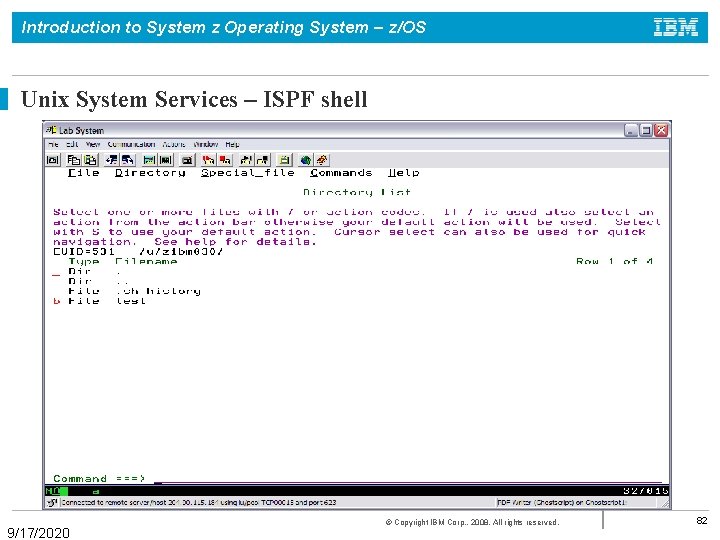Click the 'Directory List' panel title
Image resolution: width=720 pixels, height=540 pixels.
(x=357, y=192)
